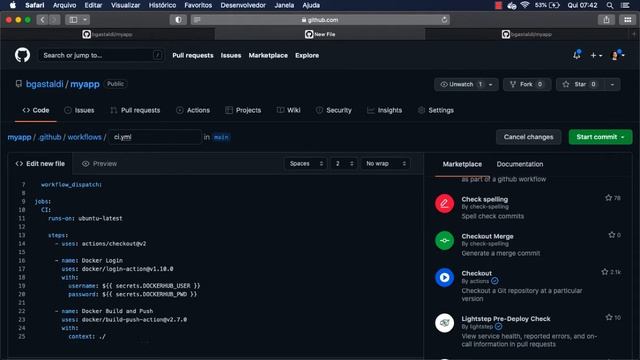Open the No wrap dropdown

(x=385, y=164)
